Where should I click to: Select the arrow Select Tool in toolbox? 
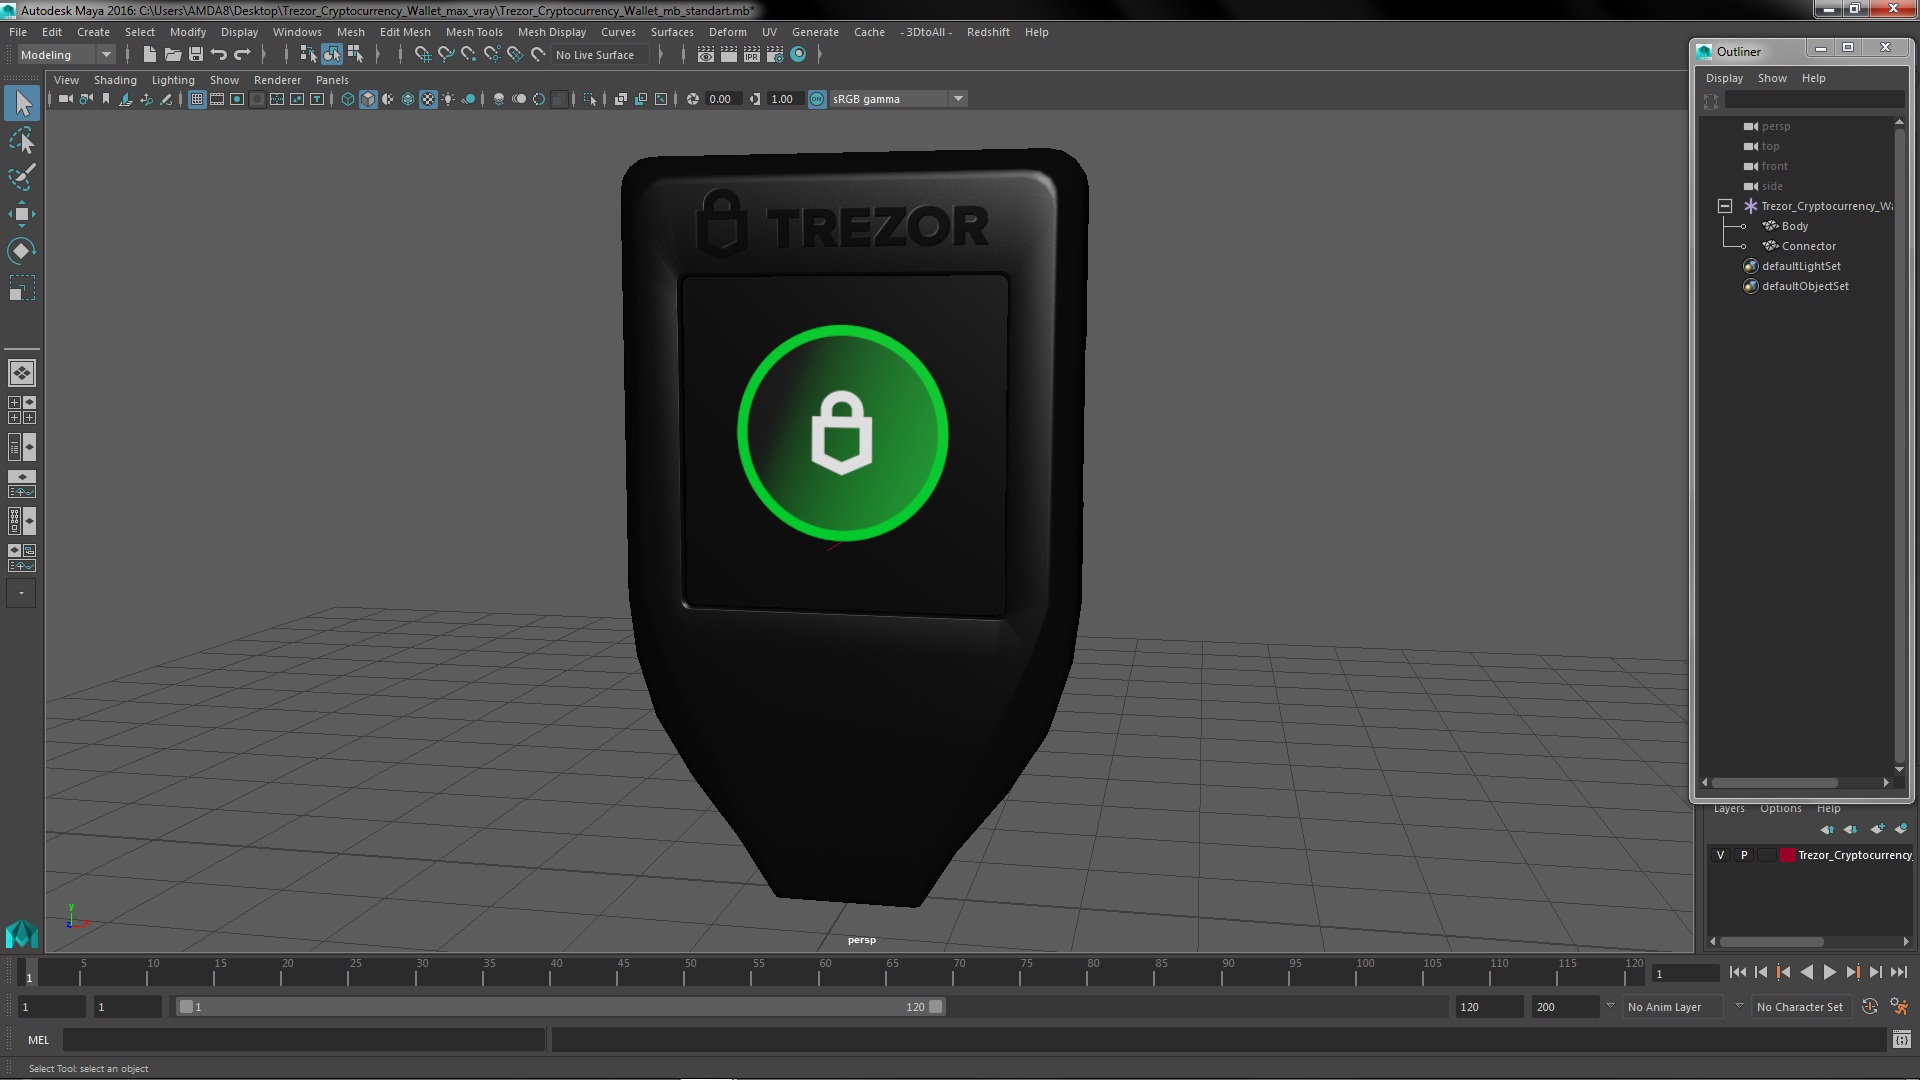(x=22, y=103)
